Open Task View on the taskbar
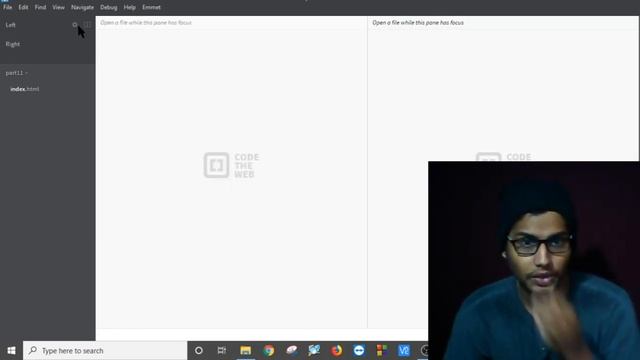Screen dimensions: 640x360 pyautogui.click(x=222, y=351)
